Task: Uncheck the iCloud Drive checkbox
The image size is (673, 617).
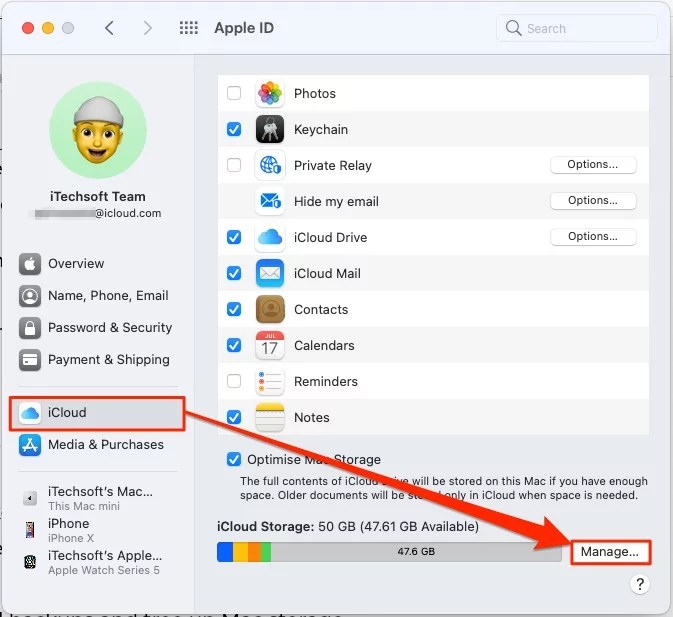Action: (234, 237)
